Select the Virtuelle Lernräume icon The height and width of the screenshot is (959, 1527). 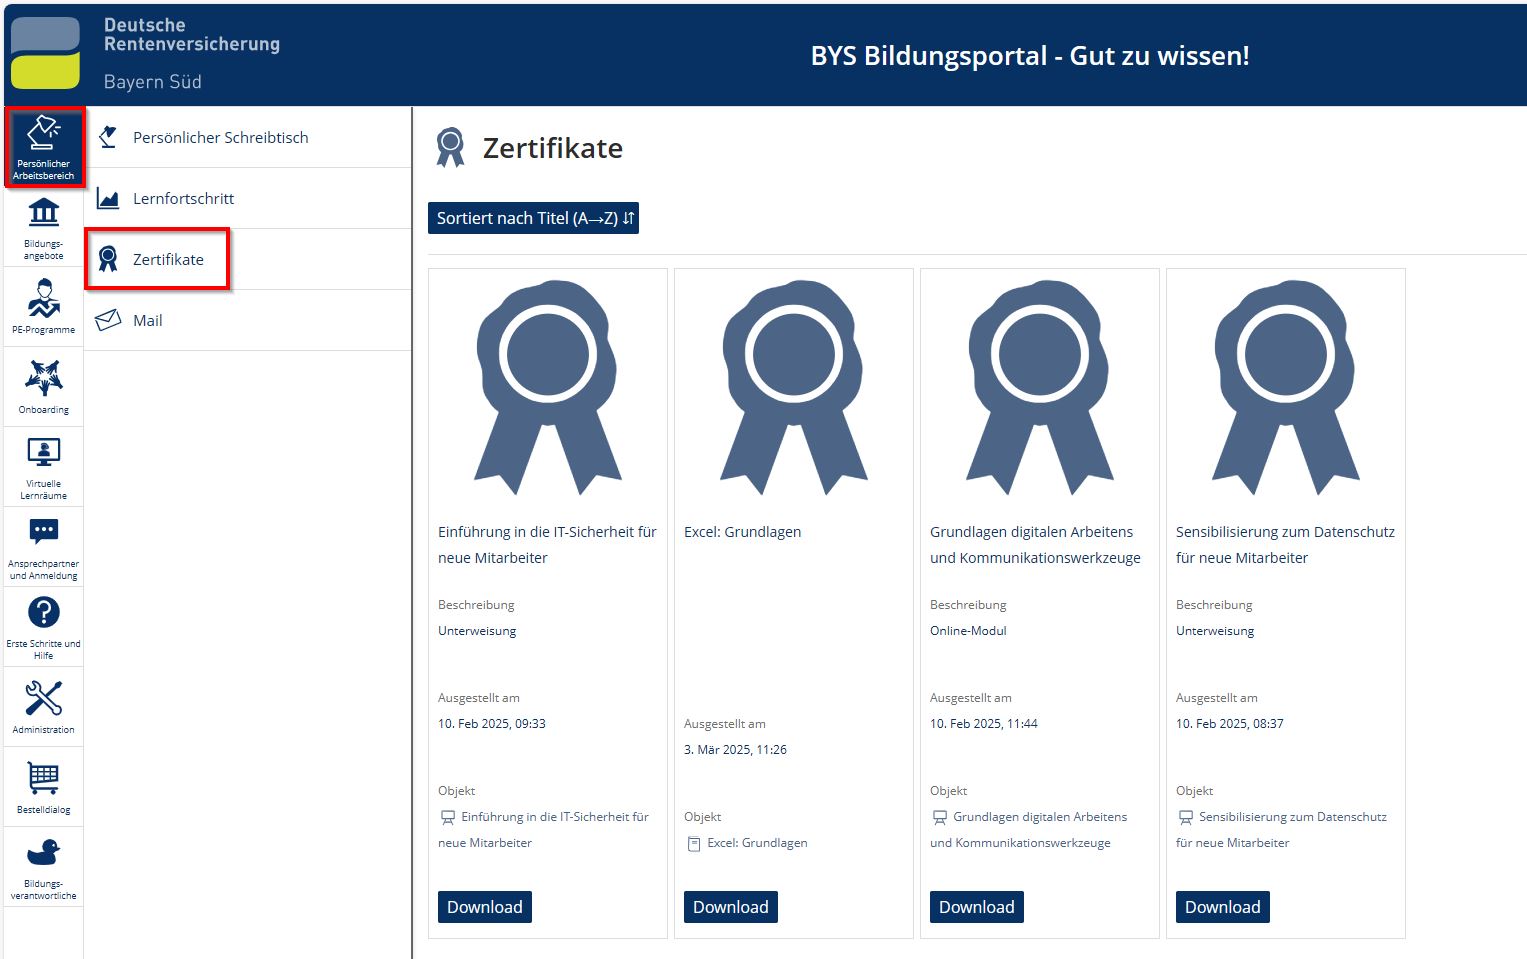tap(44, 466)
